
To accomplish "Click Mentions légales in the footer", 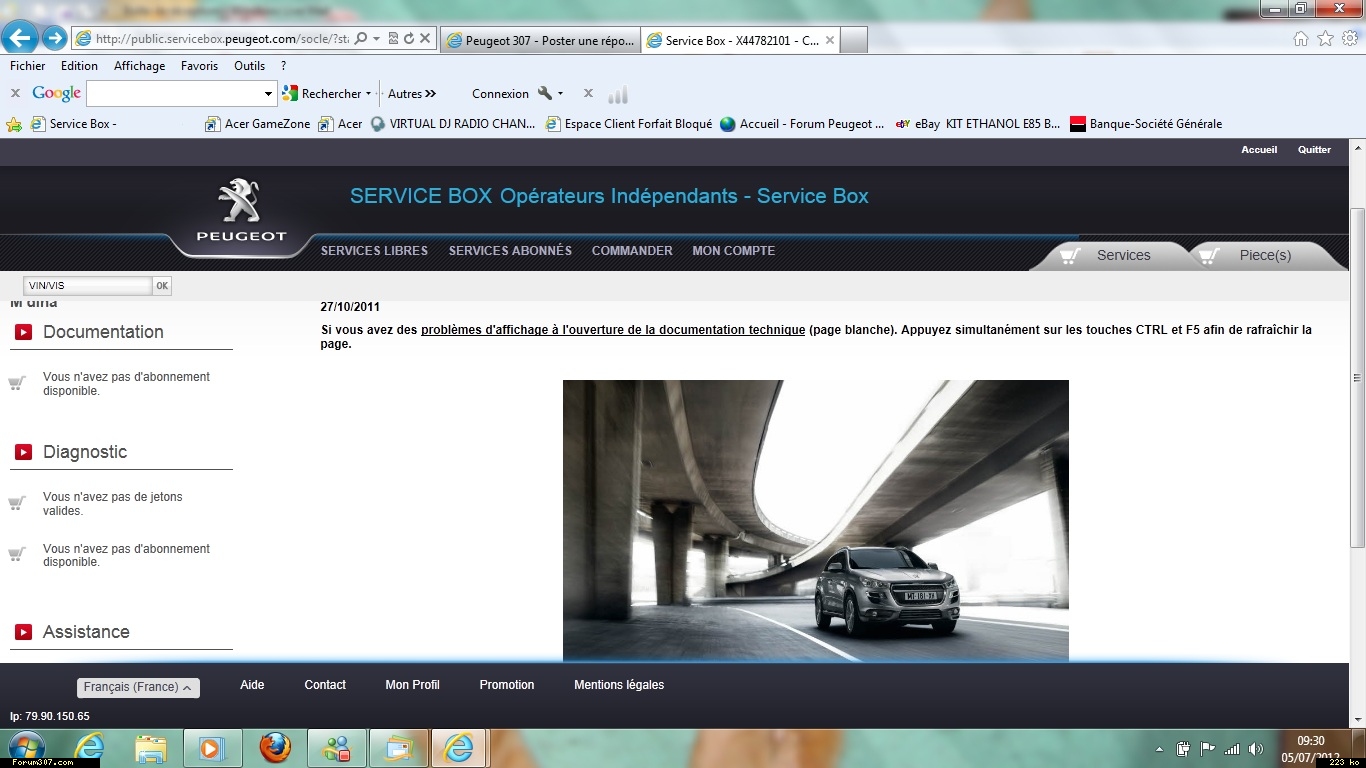I will tap(619, 685).
